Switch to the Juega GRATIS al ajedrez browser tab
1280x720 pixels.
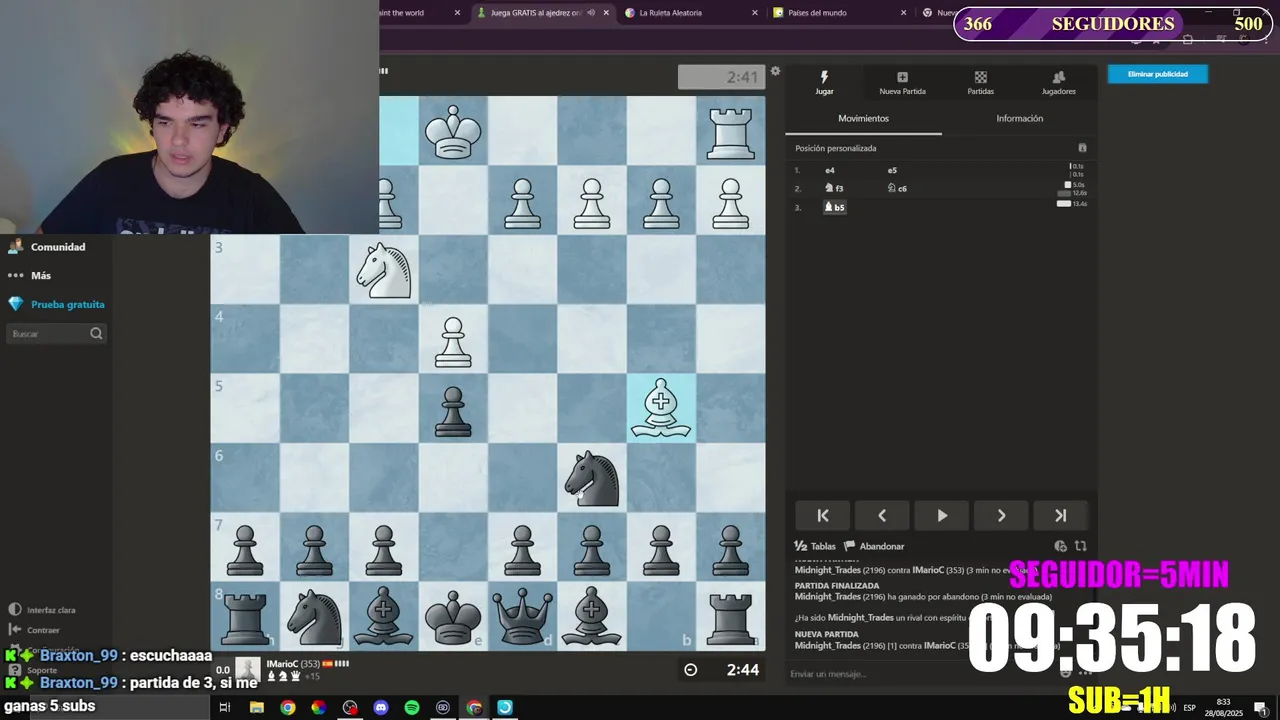tap(535, 13)
